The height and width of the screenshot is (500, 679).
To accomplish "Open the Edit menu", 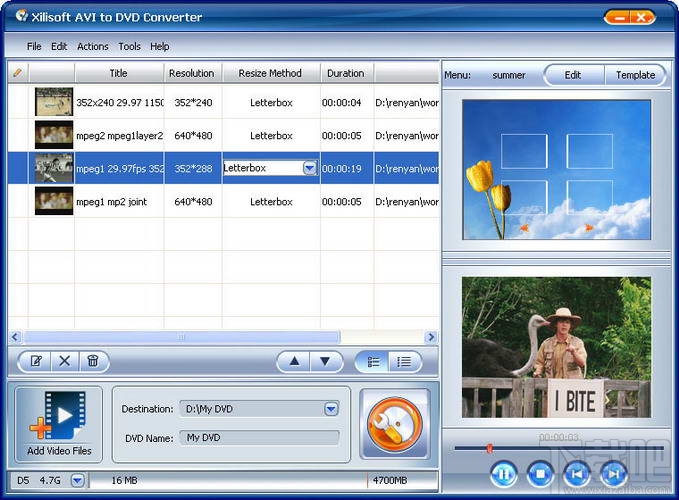I will 59,46.
